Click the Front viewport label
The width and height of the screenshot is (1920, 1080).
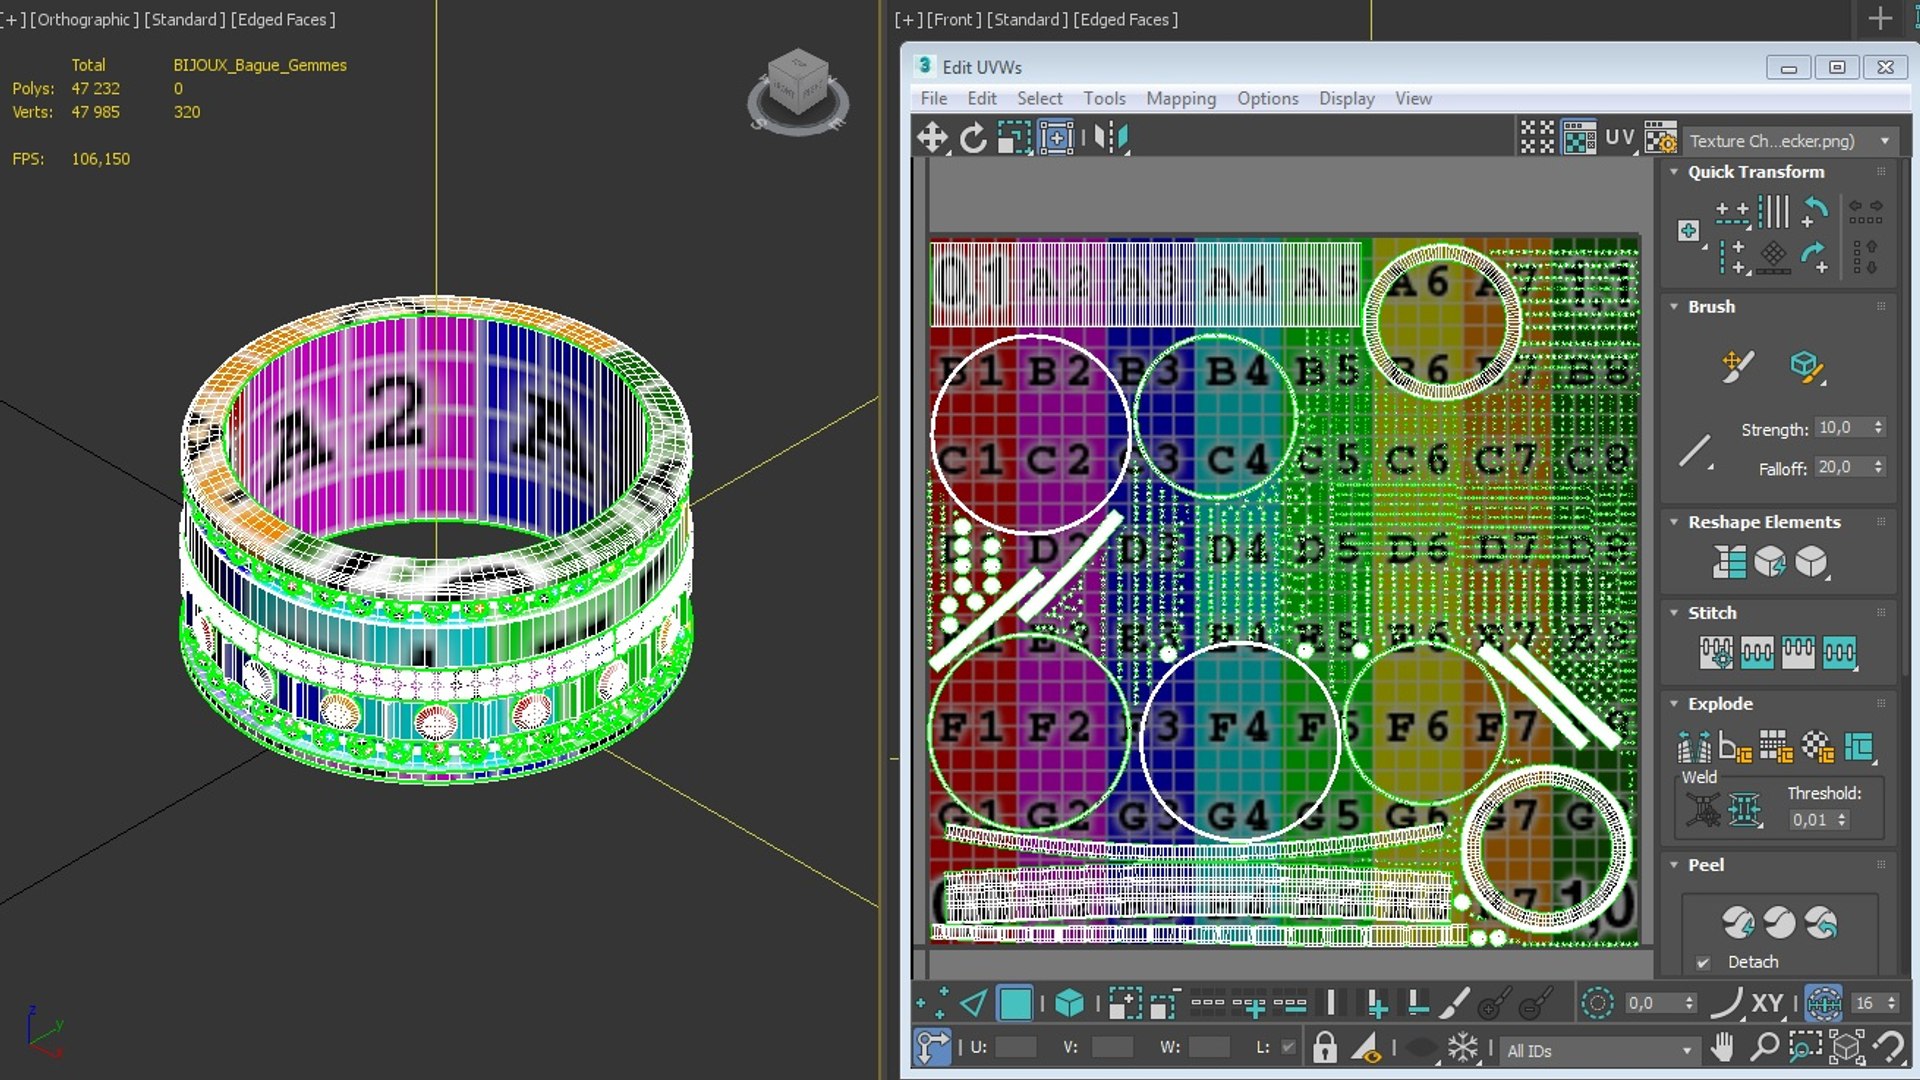[x=953, y=19]
